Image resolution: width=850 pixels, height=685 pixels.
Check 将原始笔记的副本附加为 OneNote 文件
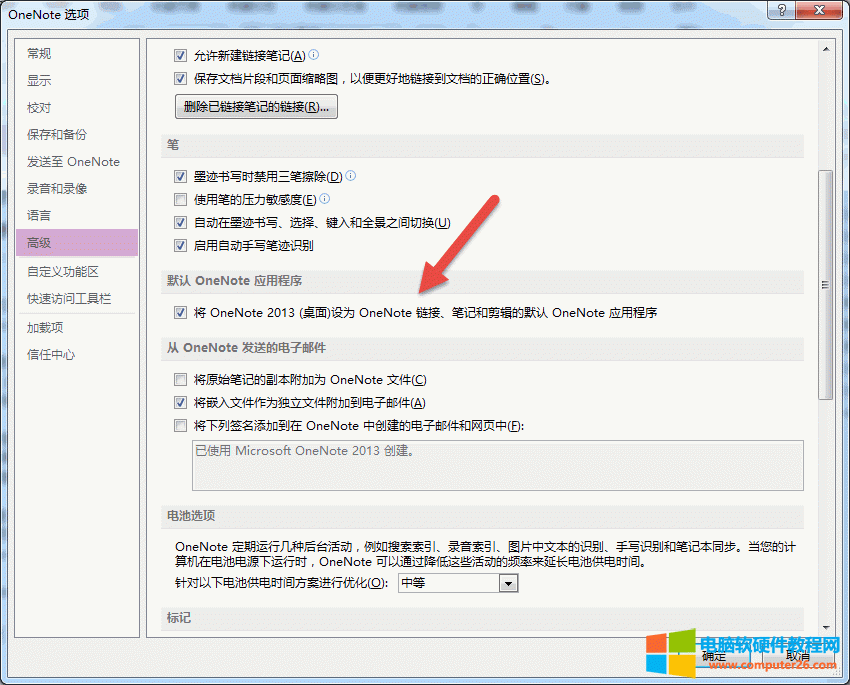(x=181, y=380)
